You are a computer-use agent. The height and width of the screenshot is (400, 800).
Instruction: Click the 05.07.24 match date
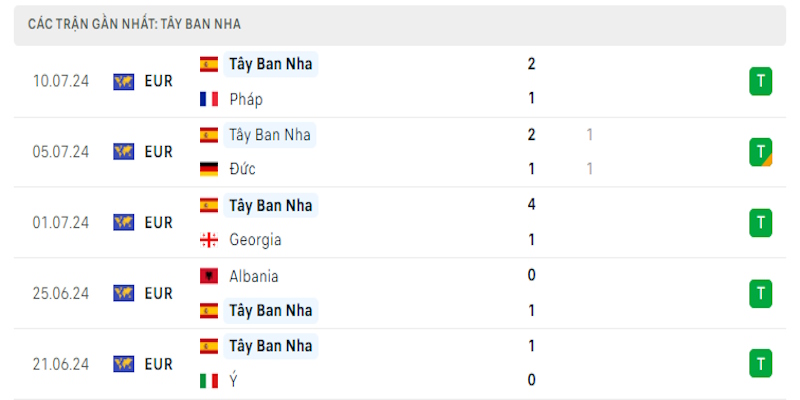click(x=61, y=152)
